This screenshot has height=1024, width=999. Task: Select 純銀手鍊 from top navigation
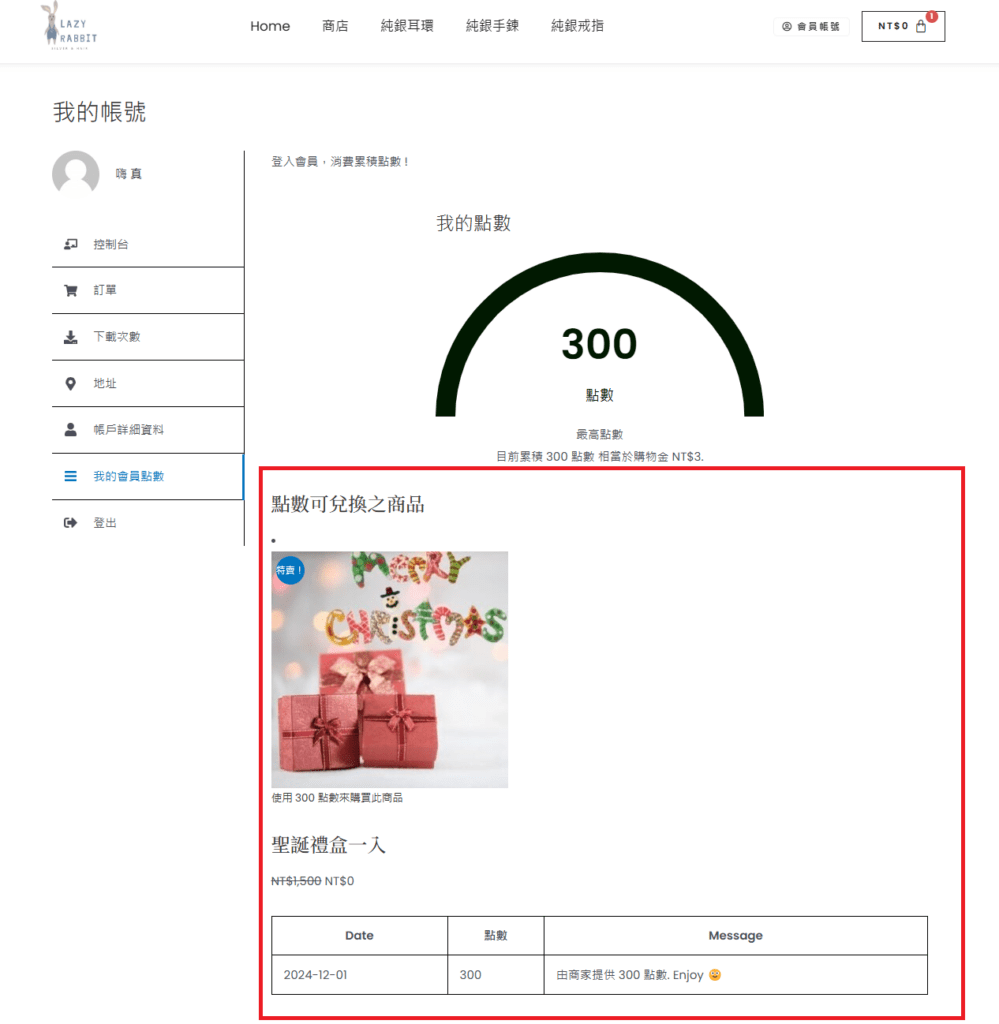pos(492,26)
